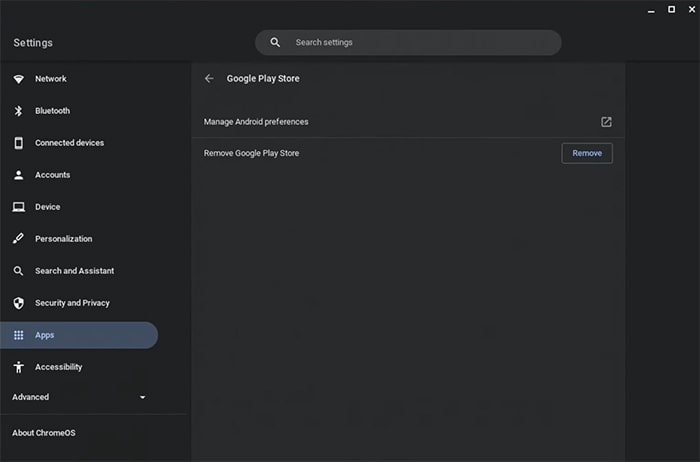Click the Settings title text
This screenshot has height=462, width=700.
pos(33,43)
